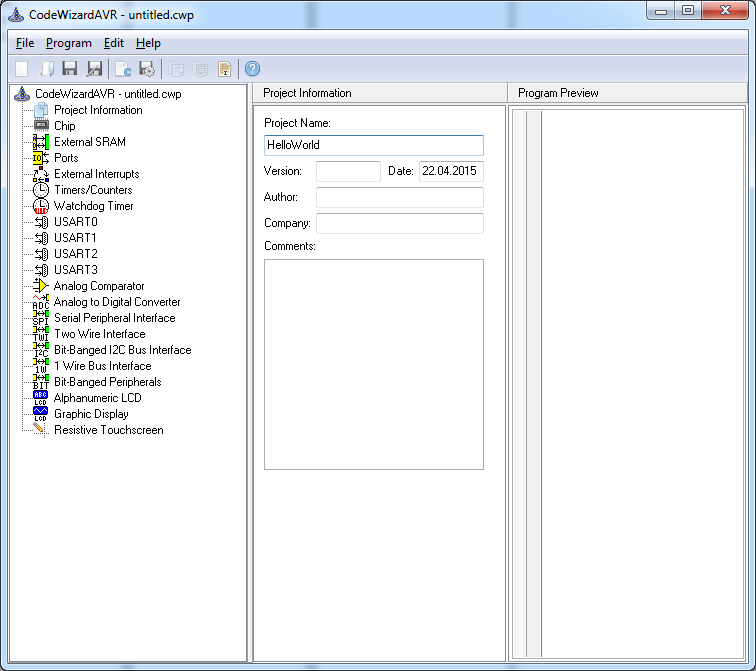Select Two Wire Interface in the tree
The width and height of the screenshot is (756, 671).
(99, 334)
